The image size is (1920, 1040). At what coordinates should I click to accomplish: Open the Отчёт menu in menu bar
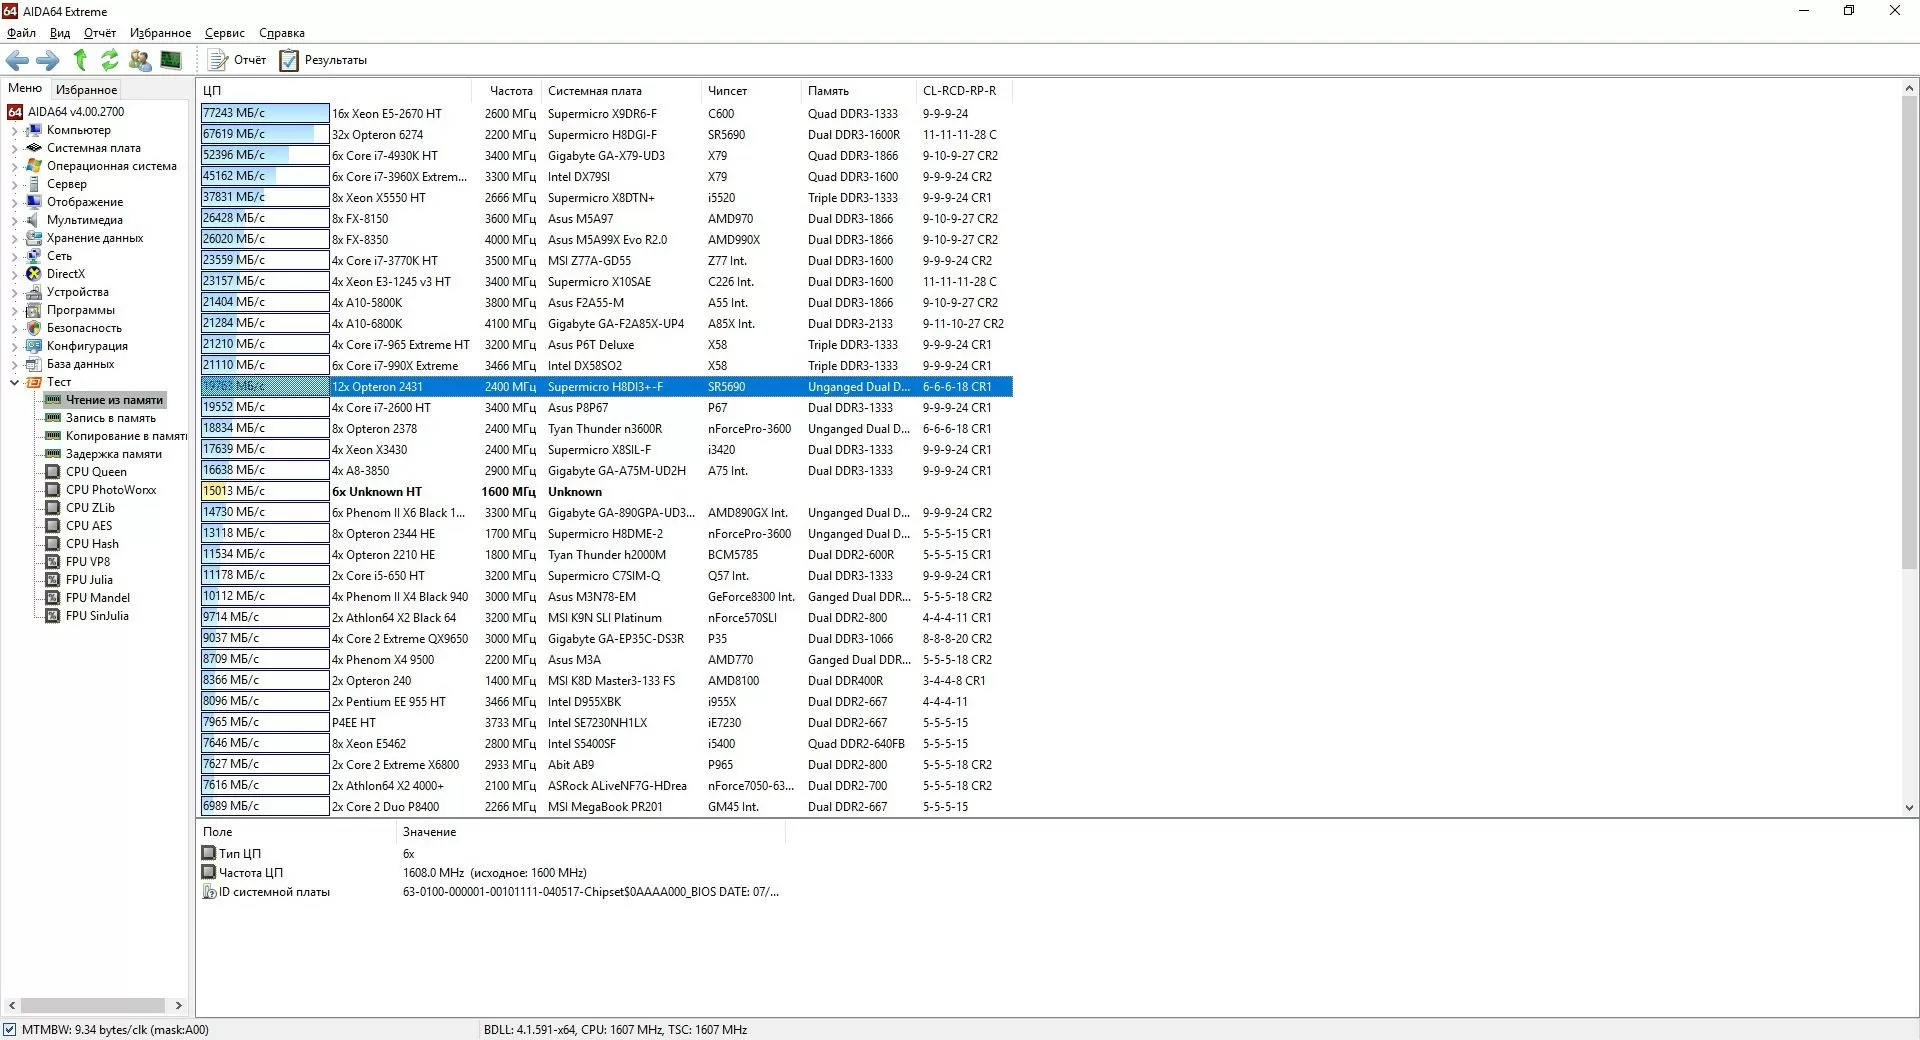pyautogui.click(x=100, y=33)
